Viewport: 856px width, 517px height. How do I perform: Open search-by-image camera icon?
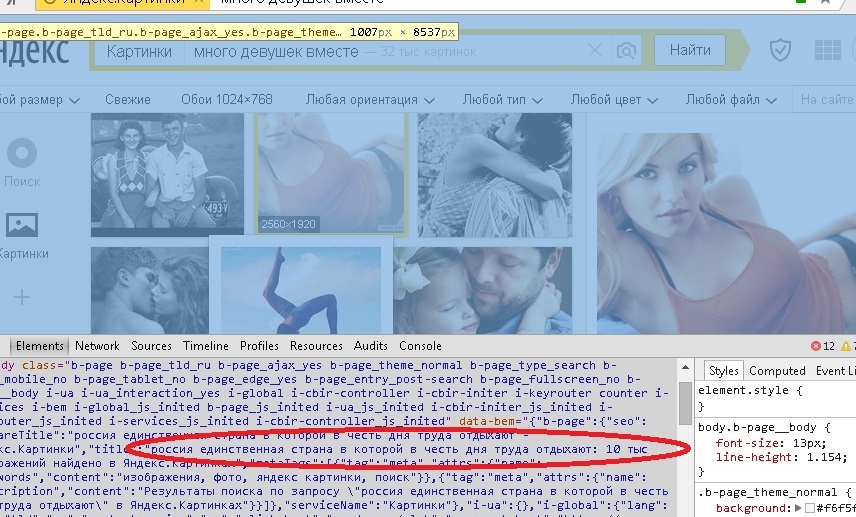pyautogui.click(x=626, y=51)
